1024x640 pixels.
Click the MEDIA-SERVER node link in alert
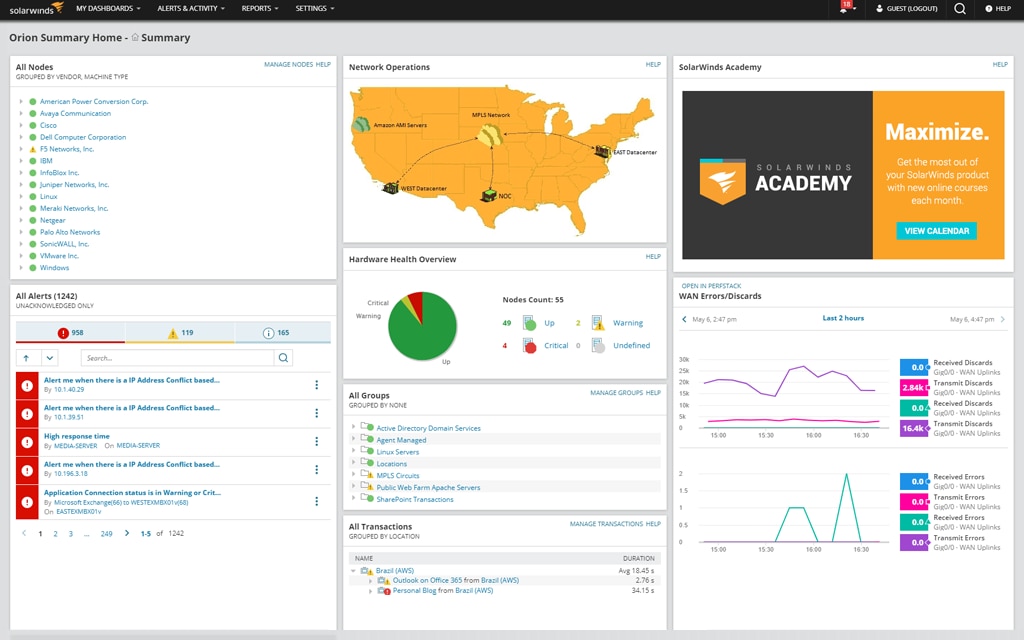[75, 446]
